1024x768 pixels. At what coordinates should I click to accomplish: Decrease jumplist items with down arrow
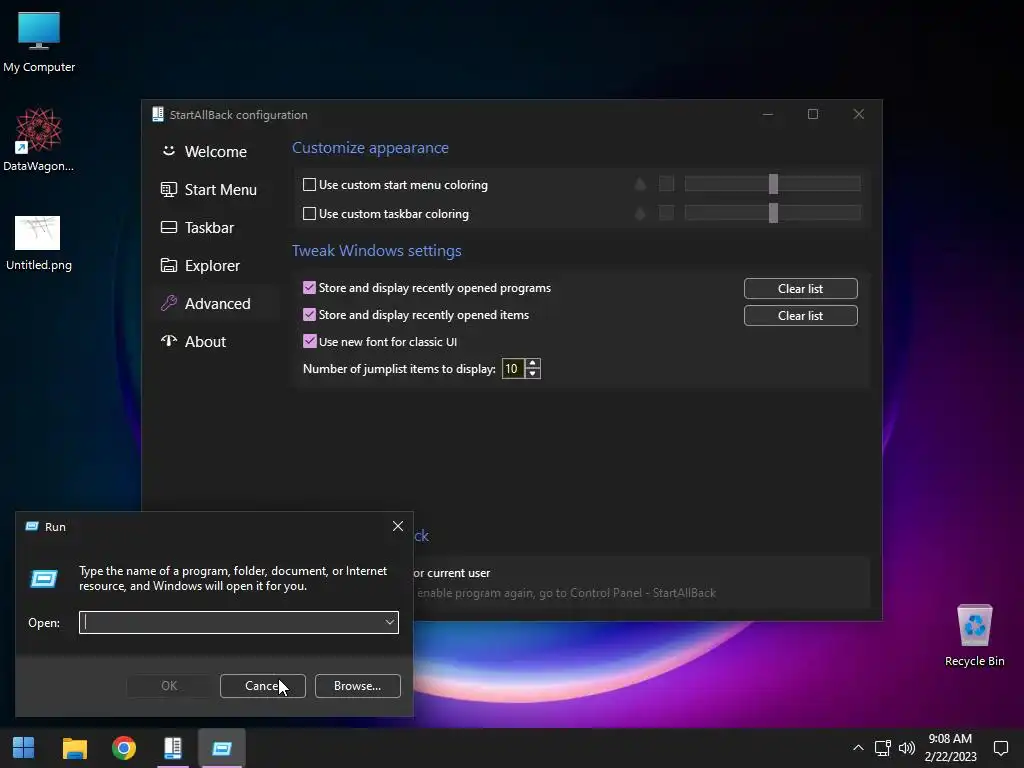point(533,374)
